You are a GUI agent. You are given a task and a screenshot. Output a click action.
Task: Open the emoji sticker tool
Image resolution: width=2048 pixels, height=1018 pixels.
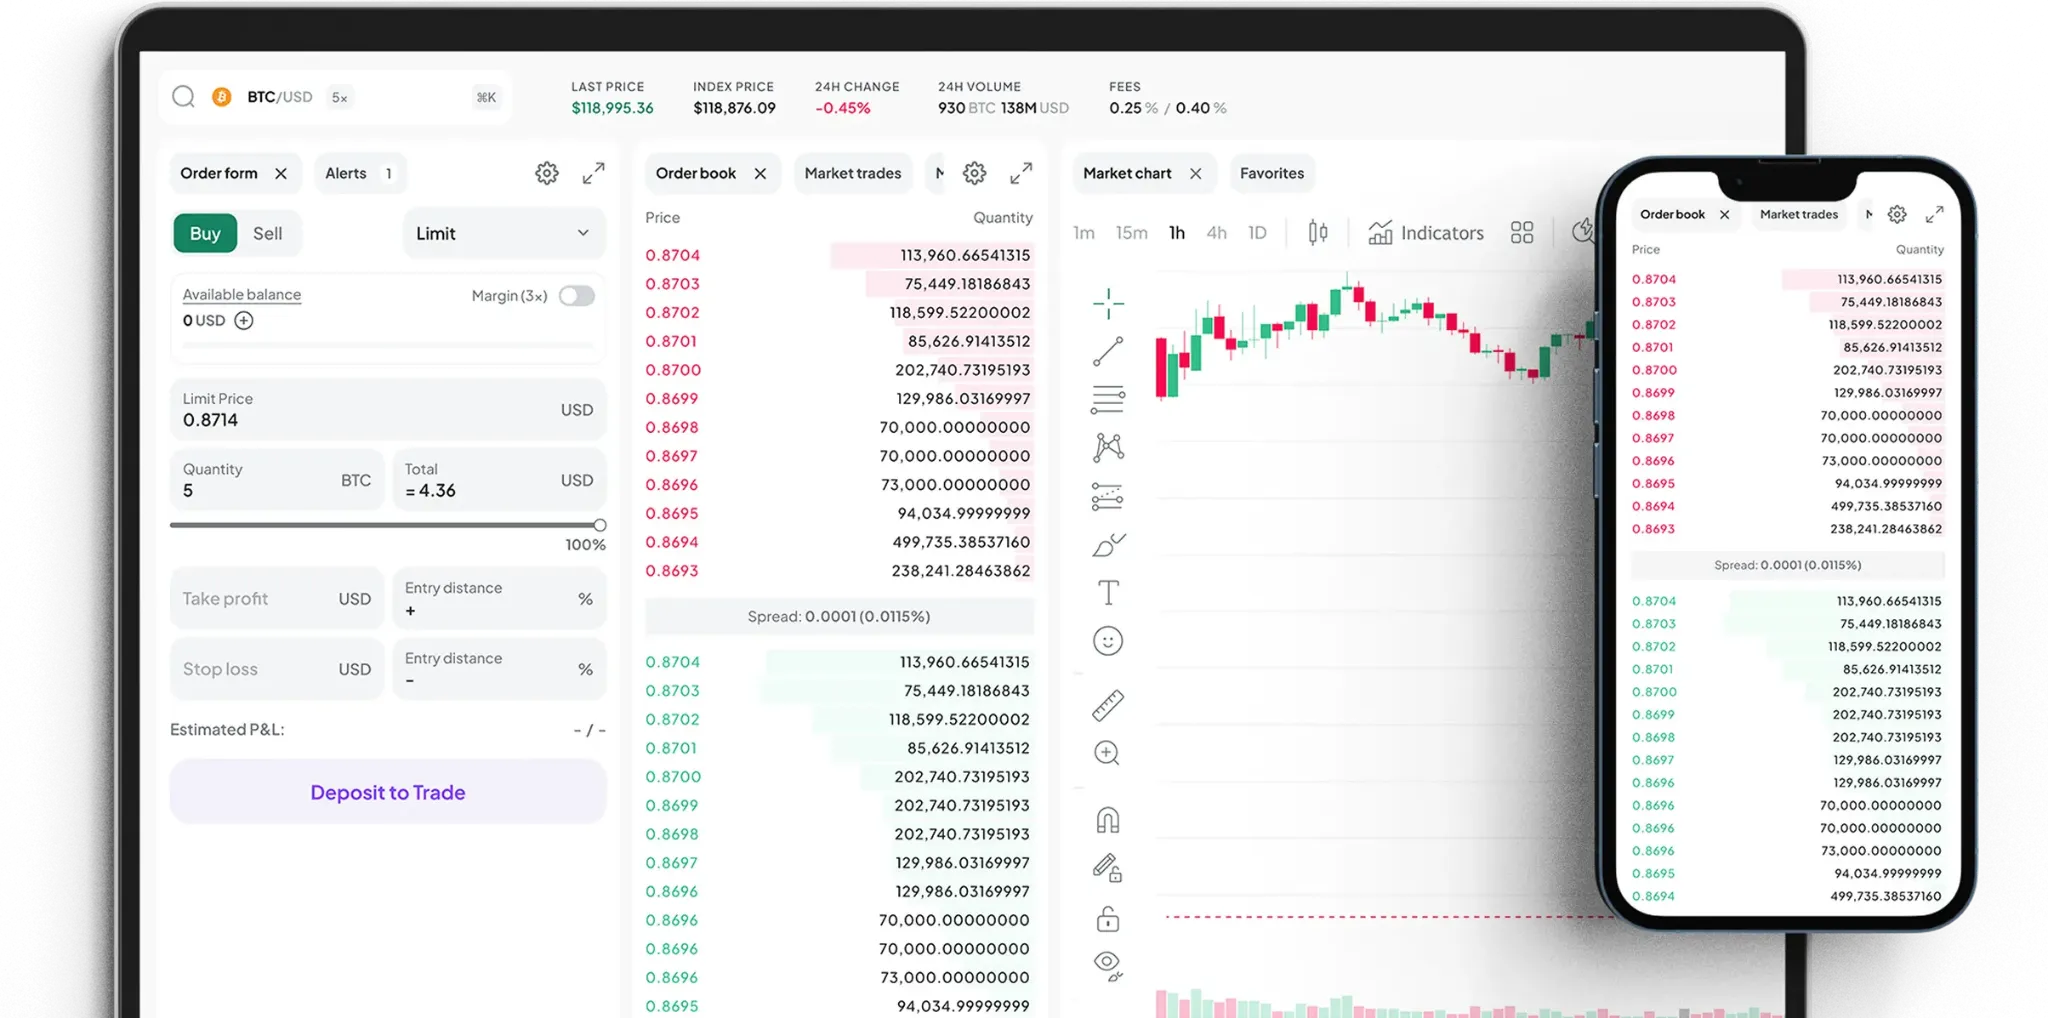[x=1108, y=641]
